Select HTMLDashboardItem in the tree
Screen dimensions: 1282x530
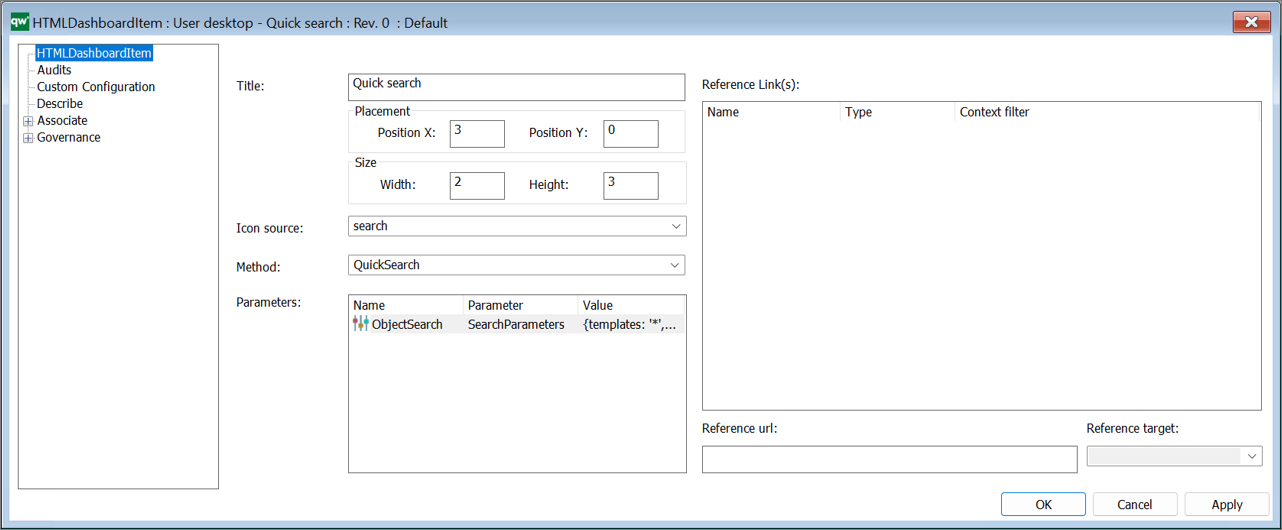(x=94, y=53)
